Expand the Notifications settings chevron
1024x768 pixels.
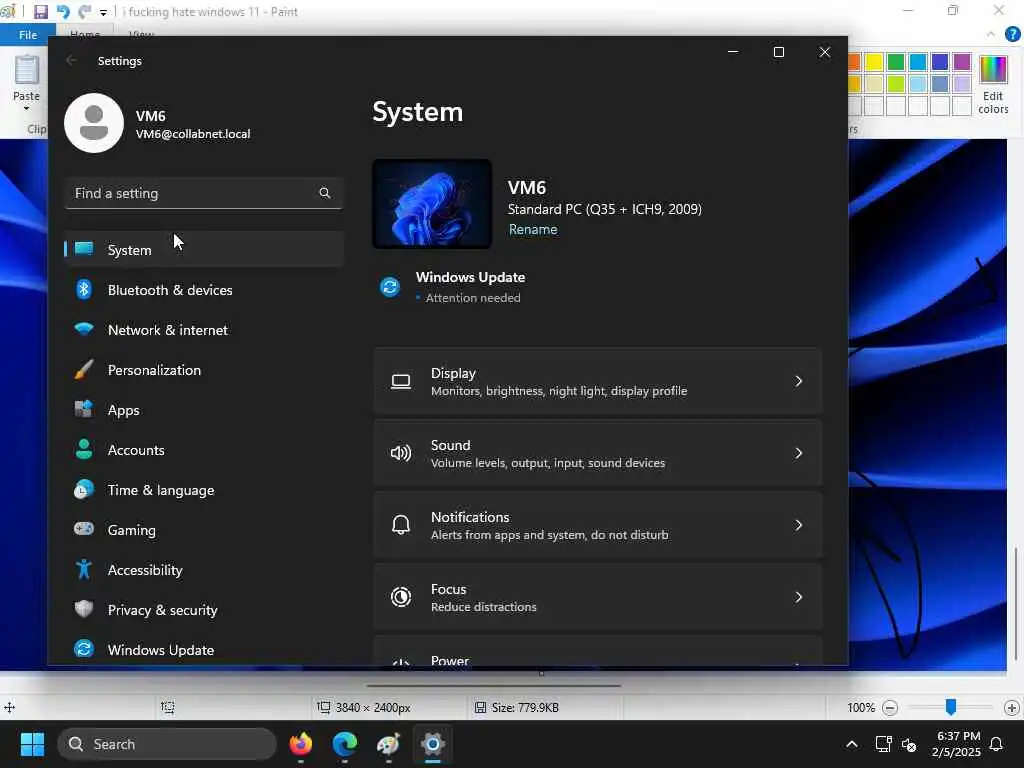(x=798, y=524)
